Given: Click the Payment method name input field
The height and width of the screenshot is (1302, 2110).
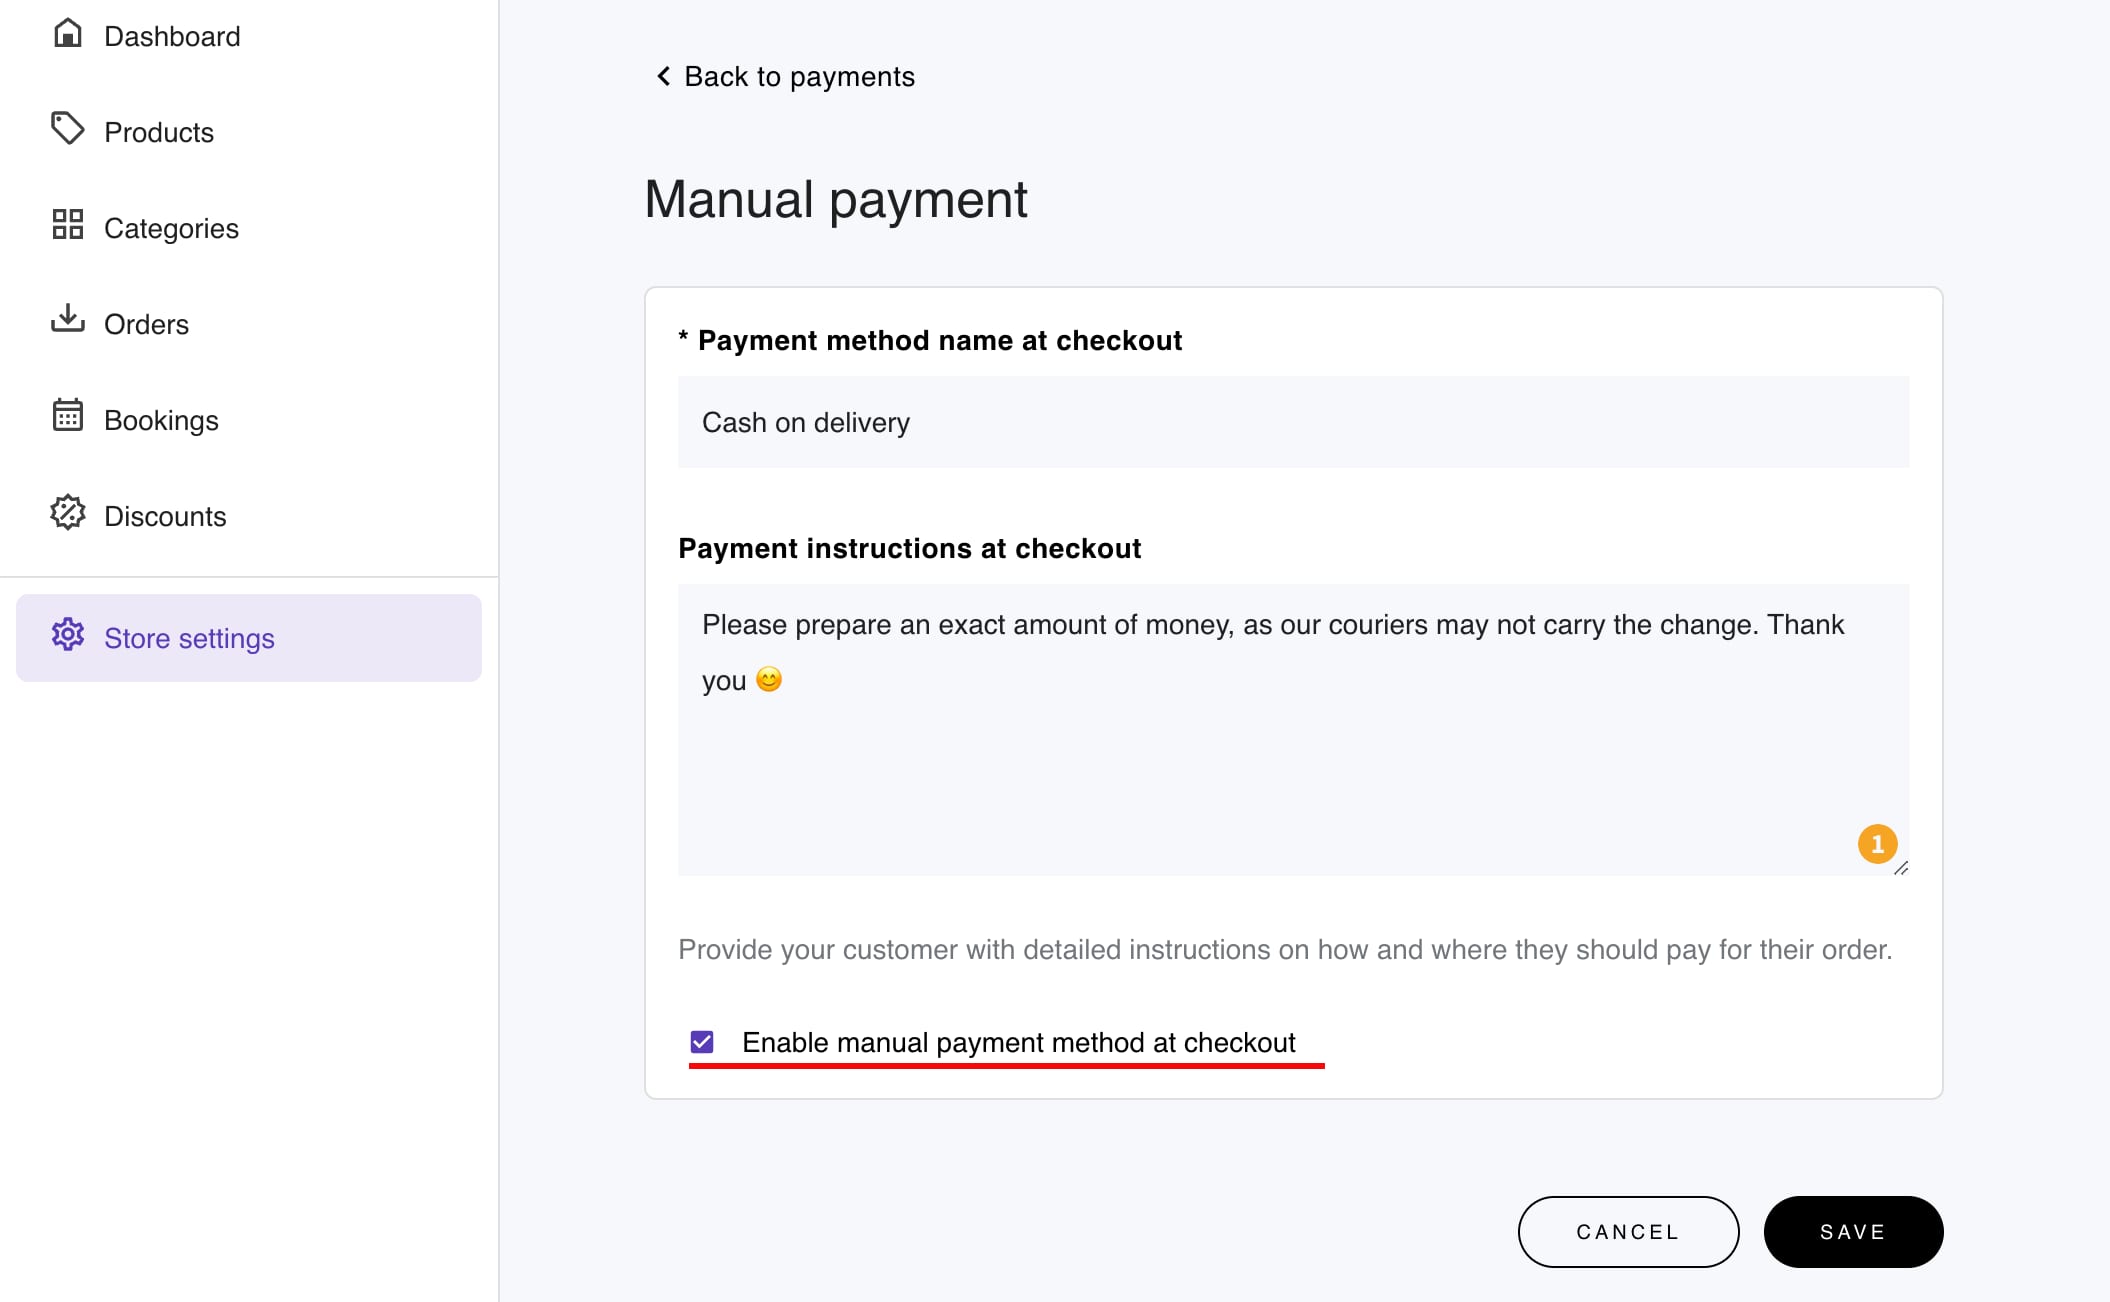Looking at the screenshot, I should [x=1292, y=422].
